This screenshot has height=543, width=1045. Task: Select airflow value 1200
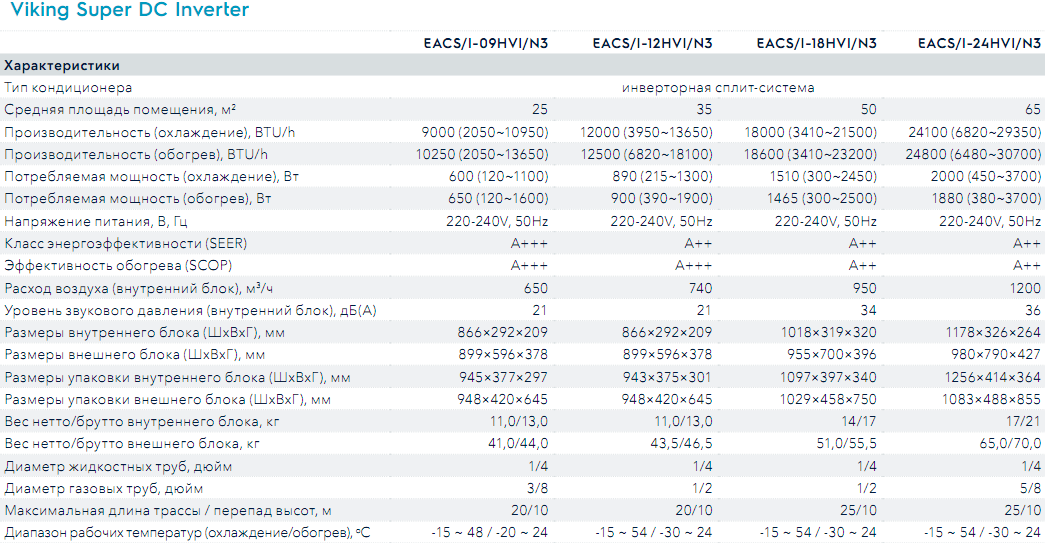point(1025,288)
